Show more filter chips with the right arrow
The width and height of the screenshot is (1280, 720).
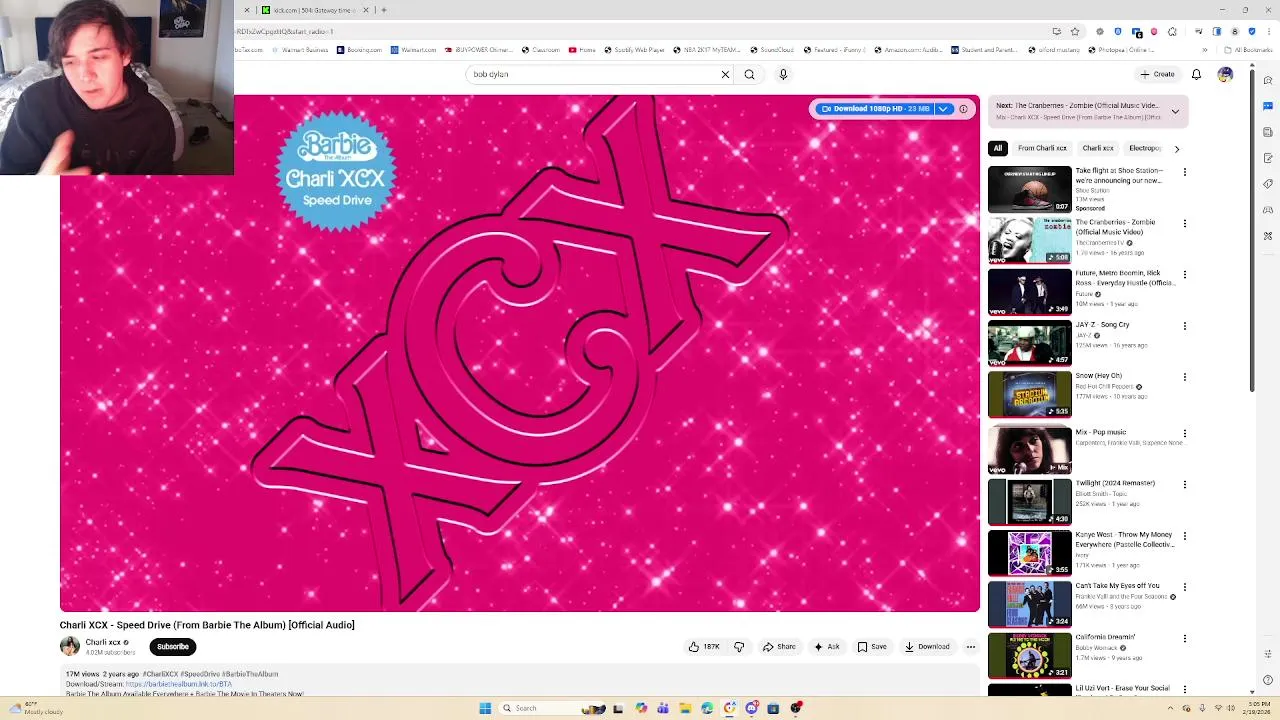tap(1176, 149)
